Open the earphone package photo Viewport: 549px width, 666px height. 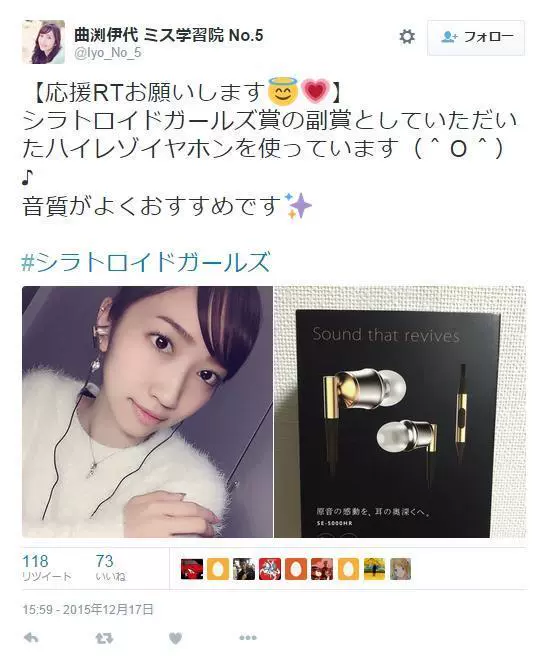click(x=400, y=412)
